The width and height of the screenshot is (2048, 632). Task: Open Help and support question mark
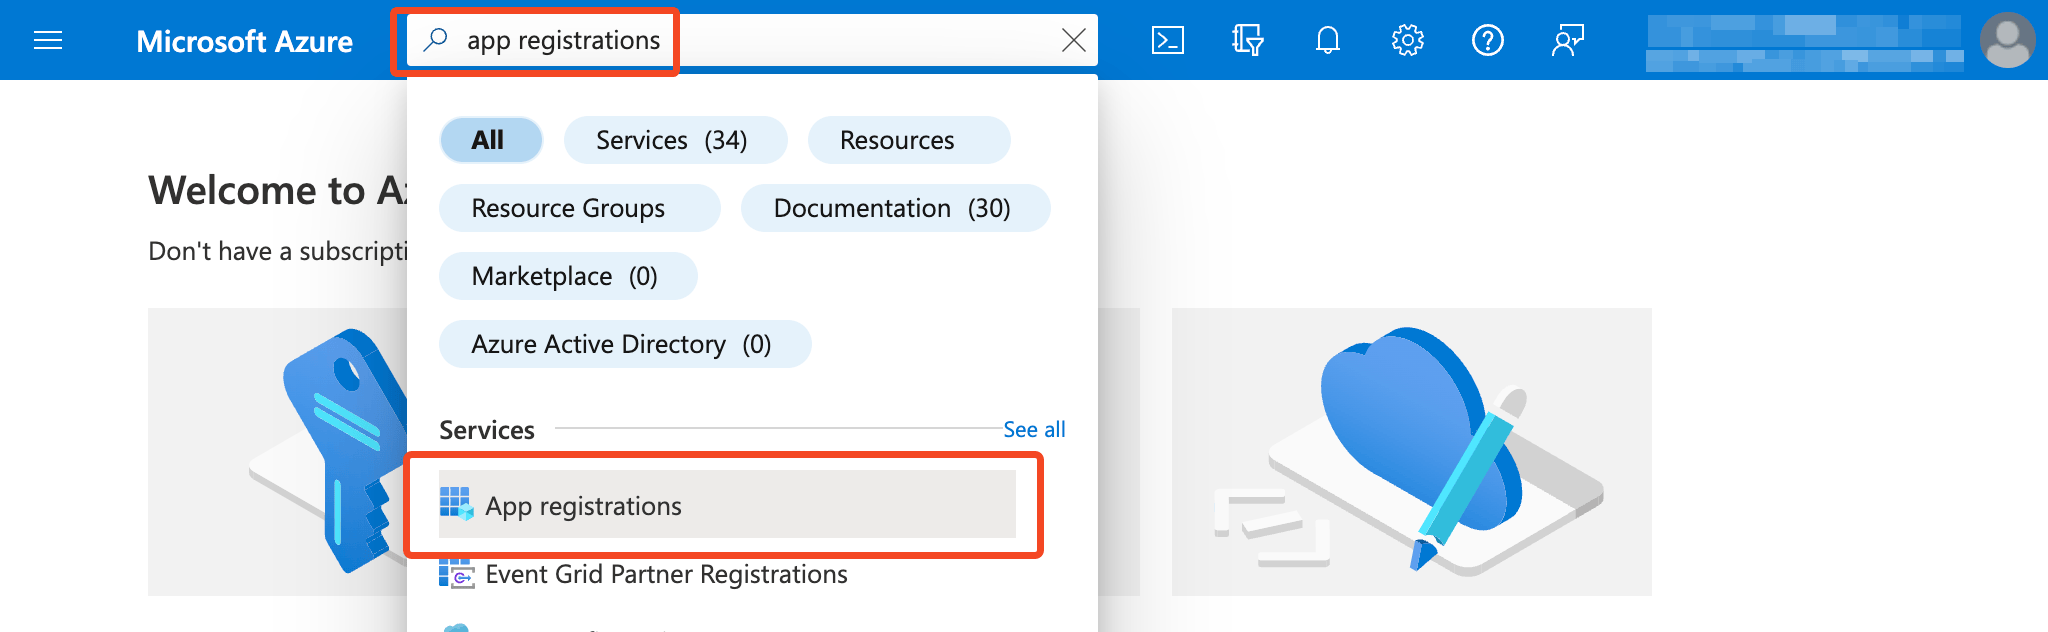coord(1487,40)
